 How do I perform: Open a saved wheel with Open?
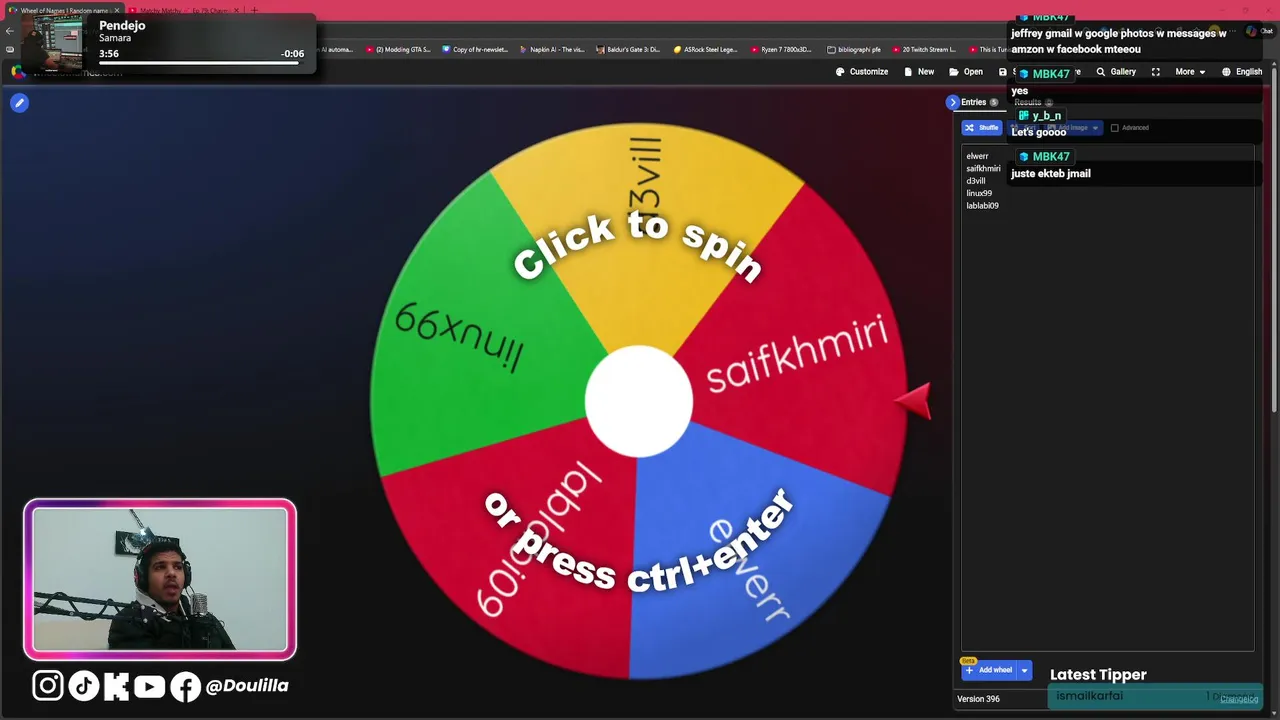point(966,72)
